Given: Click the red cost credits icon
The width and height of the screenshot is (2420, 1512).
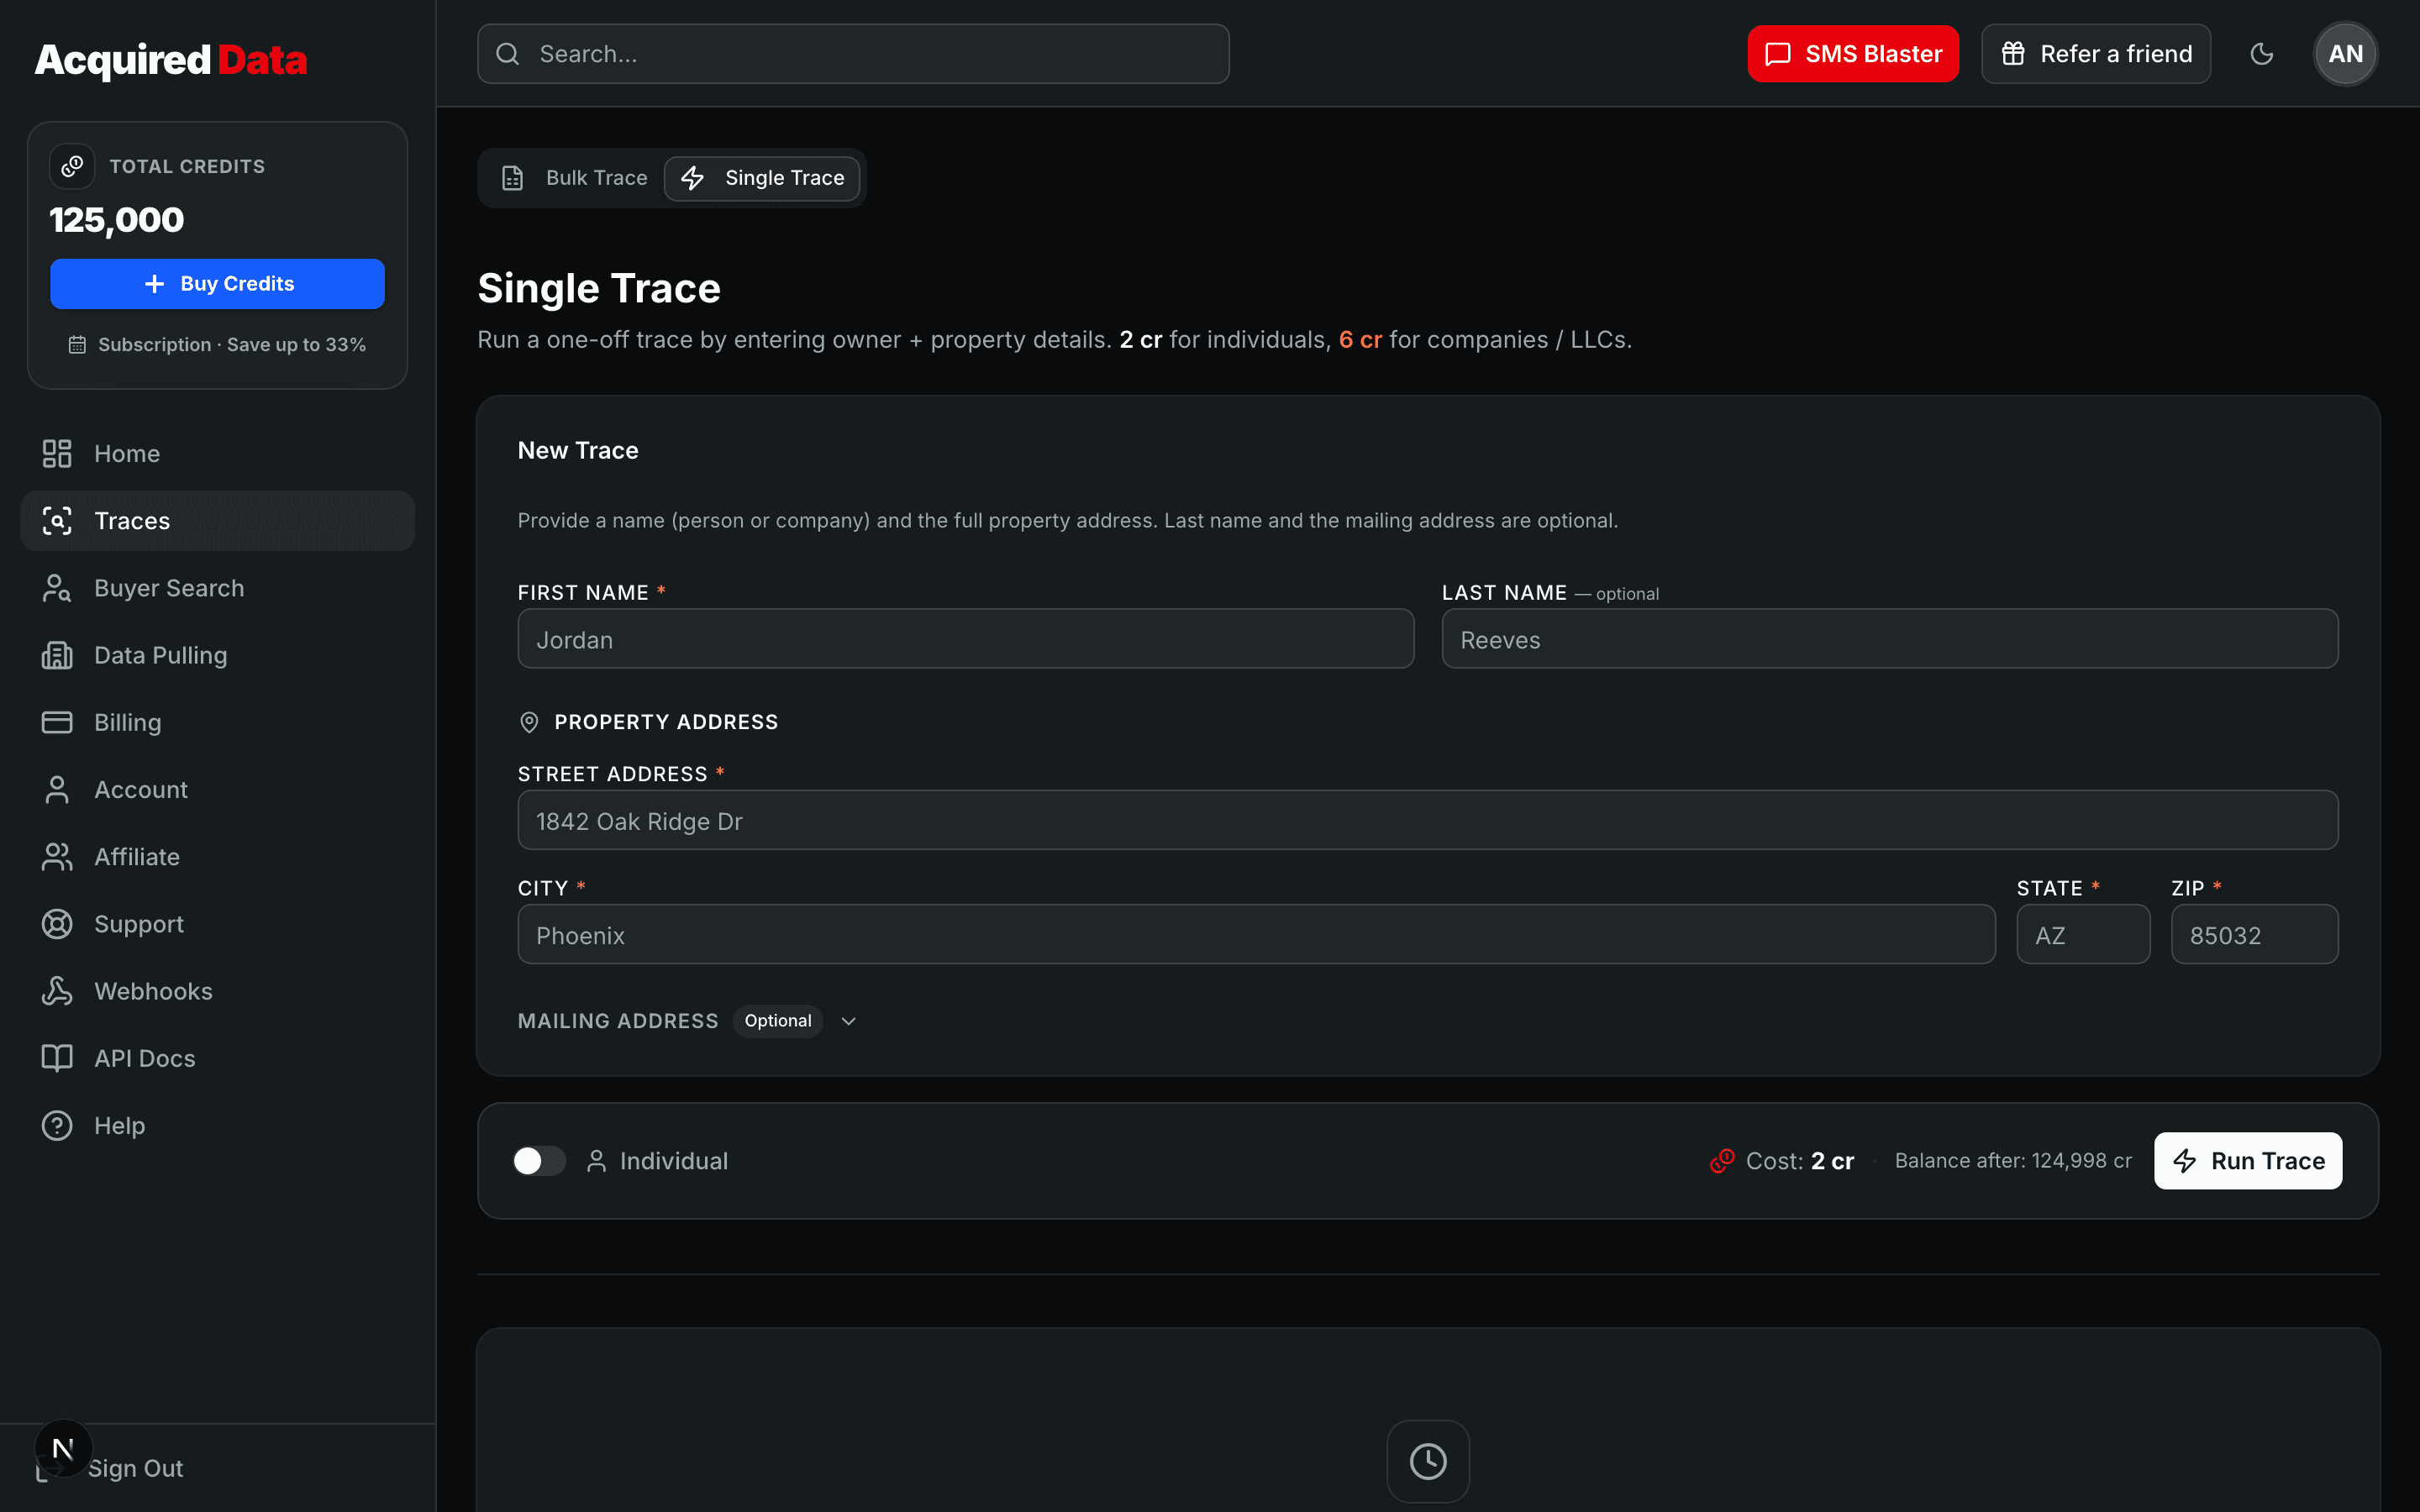Looking at the screenshot, I should tap(1722, 1161).
